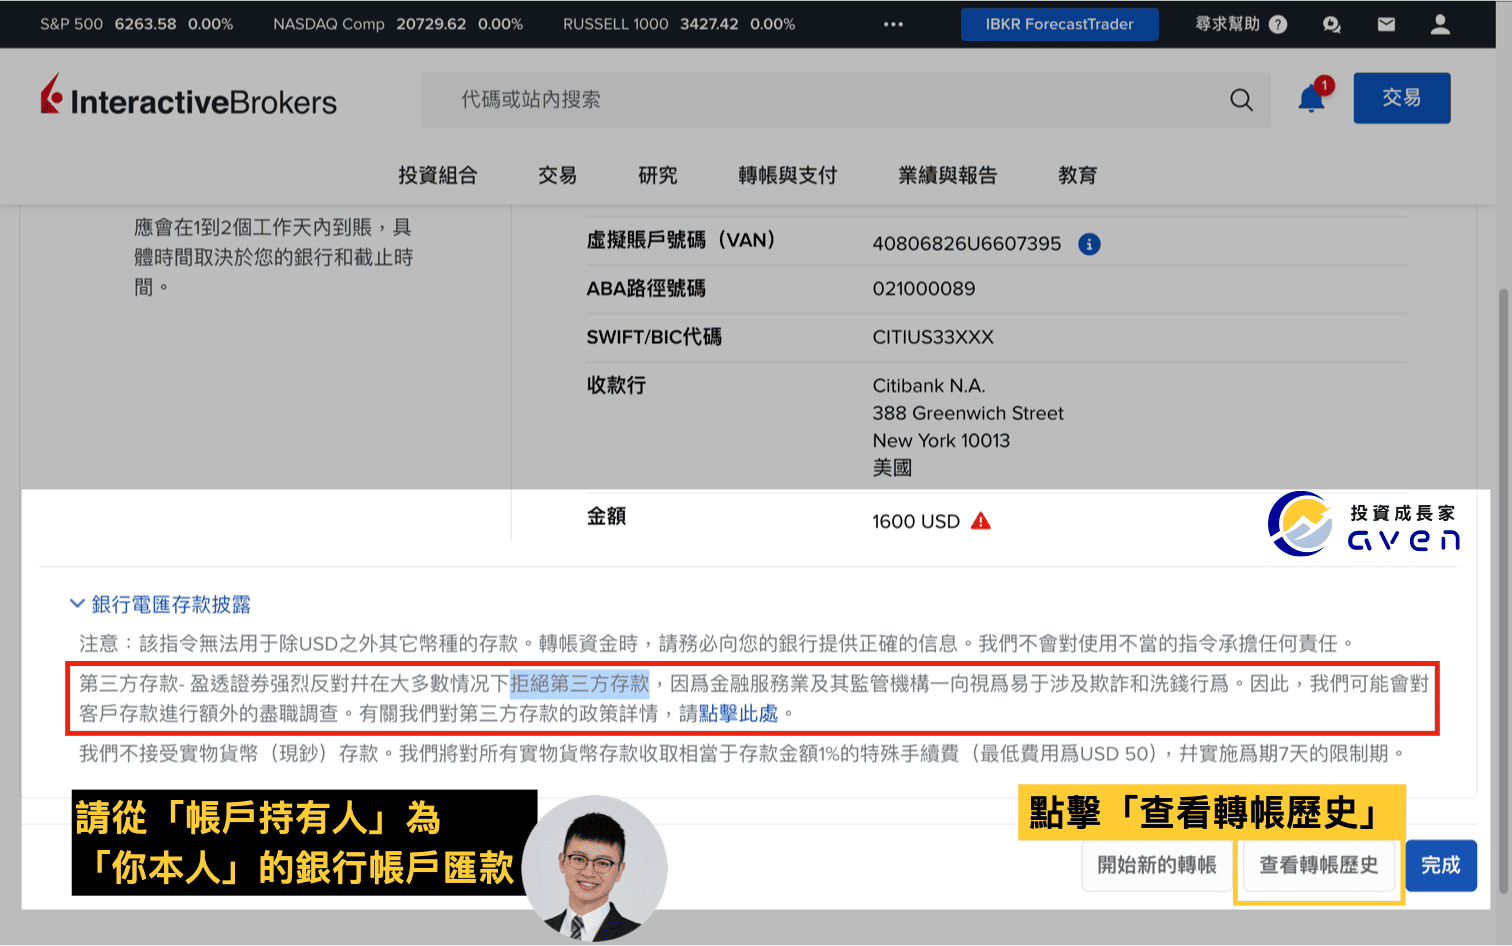Click the blue 交易 button

pos(1401,98)
